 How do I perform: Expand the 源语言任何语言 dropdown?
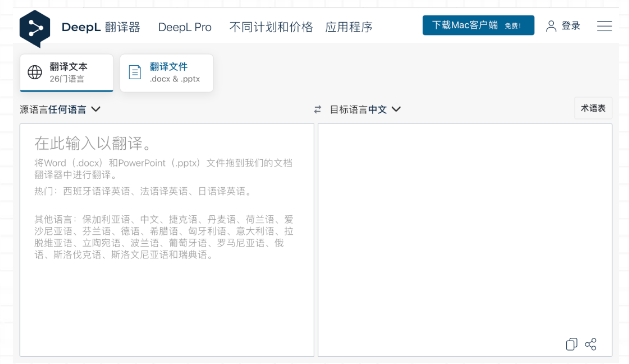pyautogui.click(x=60, y=109)
